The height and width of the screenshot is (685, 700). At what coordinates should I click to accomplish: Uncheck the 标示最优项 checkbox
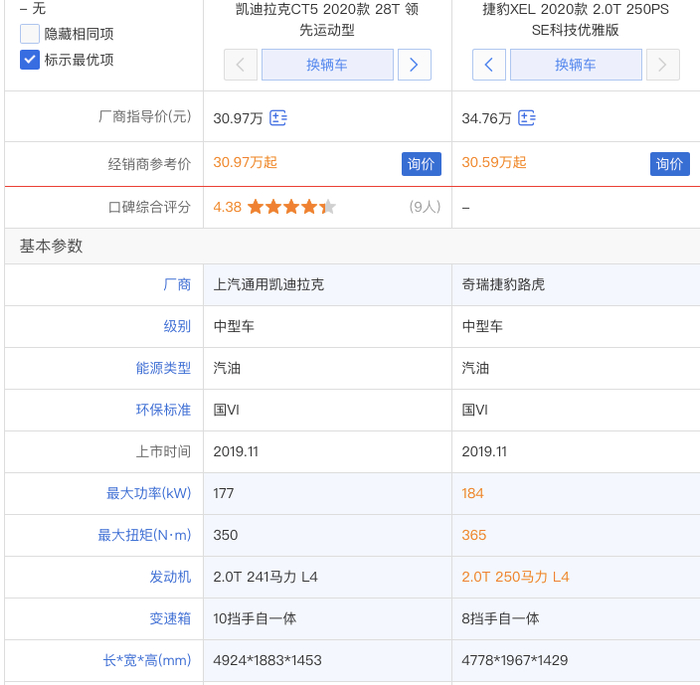pyautogui.click(x=30, y=60)
